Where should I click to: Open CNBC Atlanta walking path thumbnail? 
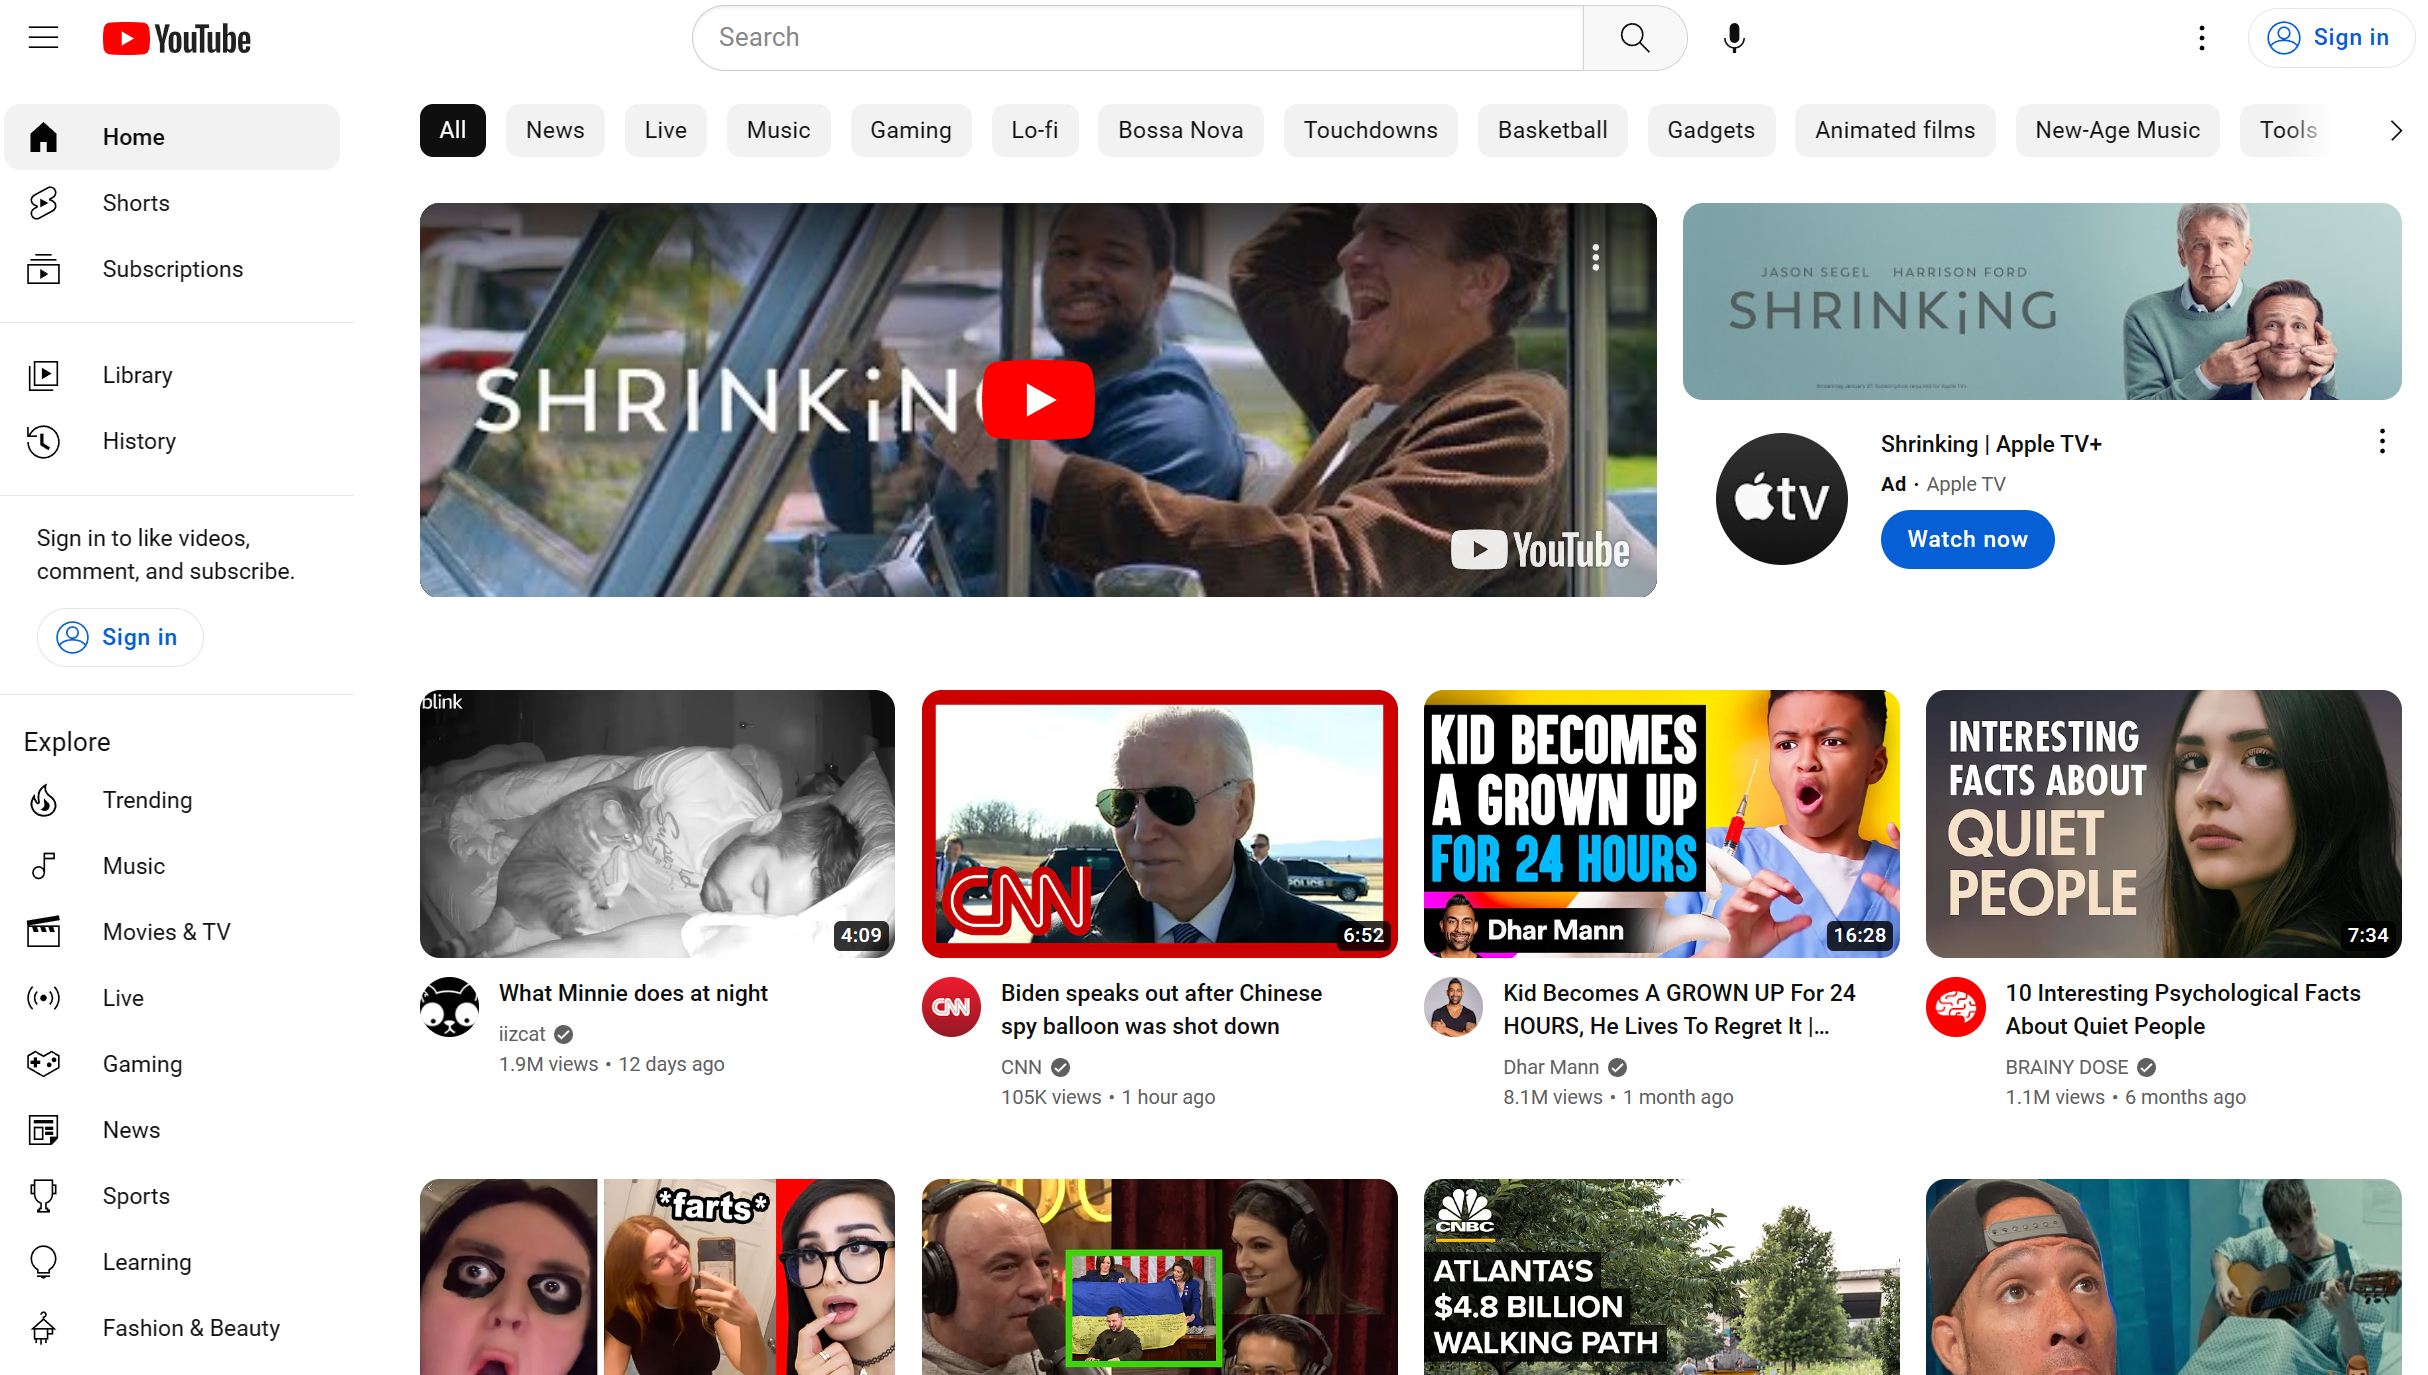(1661, 1277)
